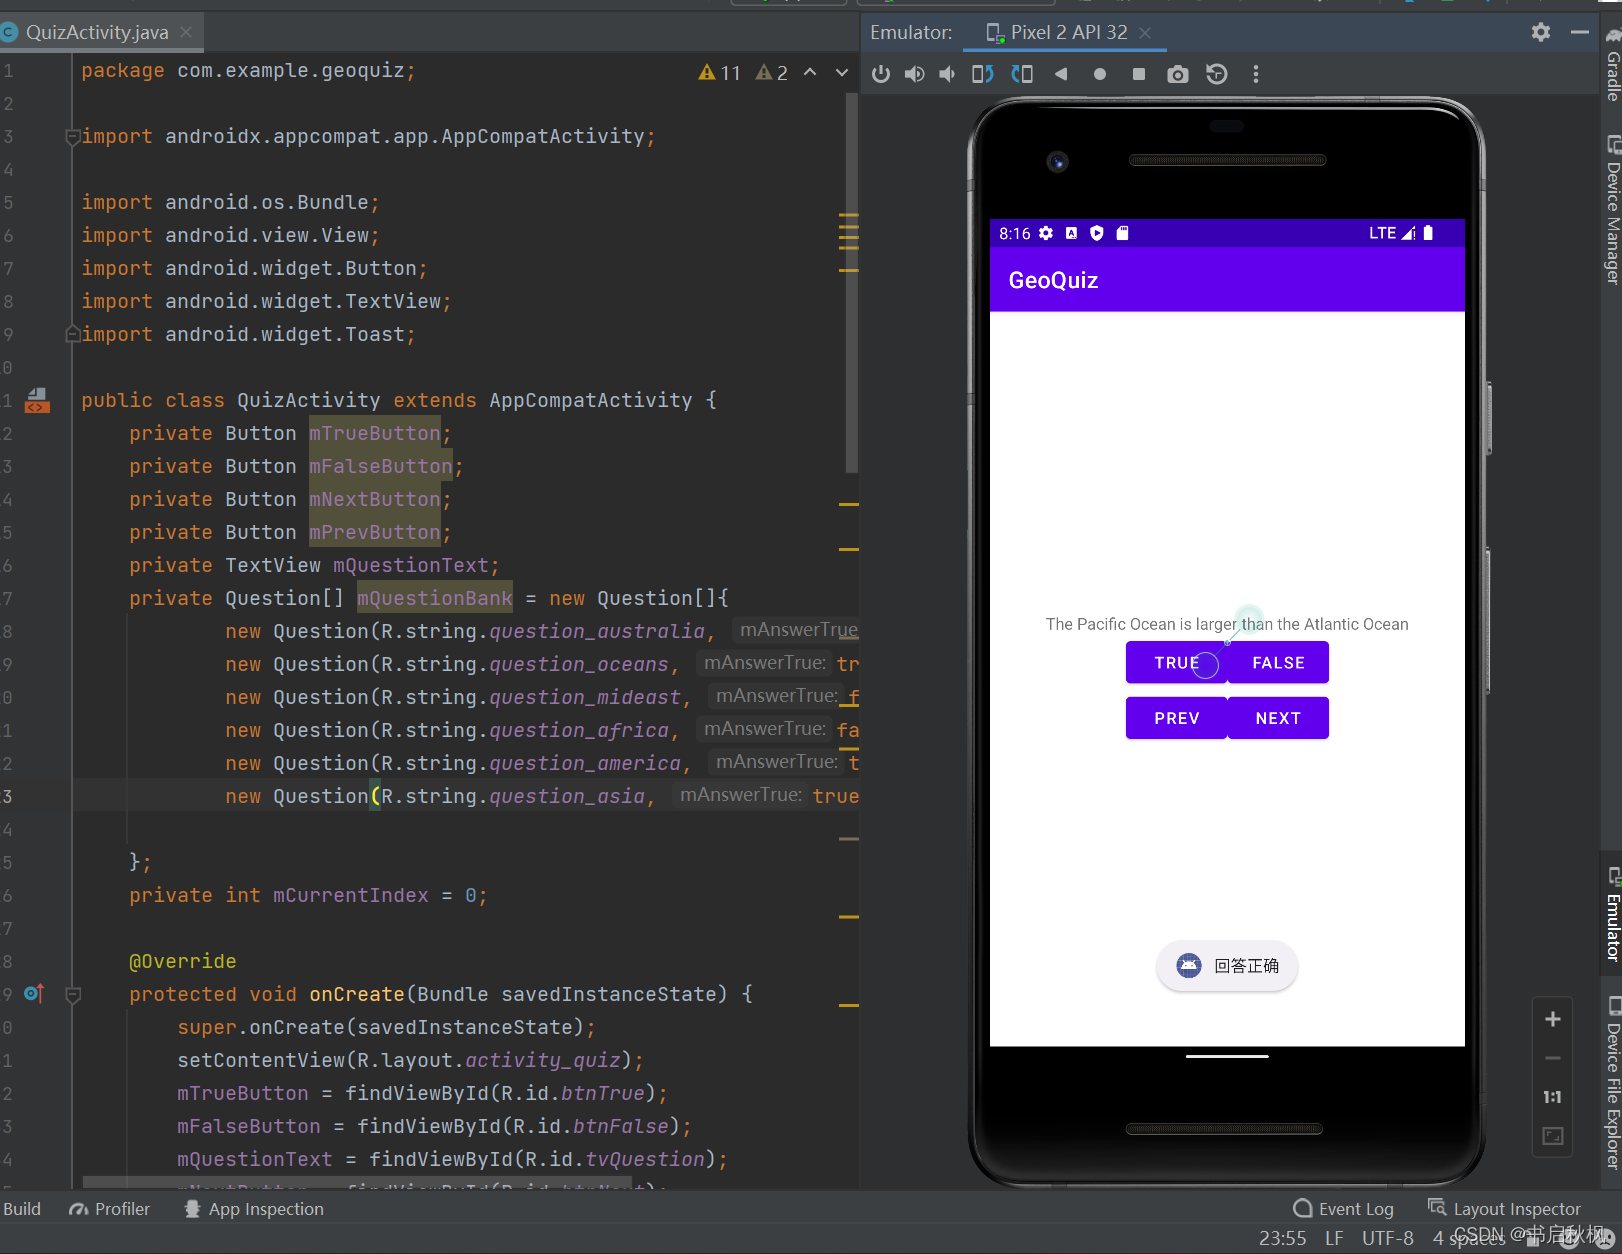Click the override gutter icon by onCreate

click(34, 993)
